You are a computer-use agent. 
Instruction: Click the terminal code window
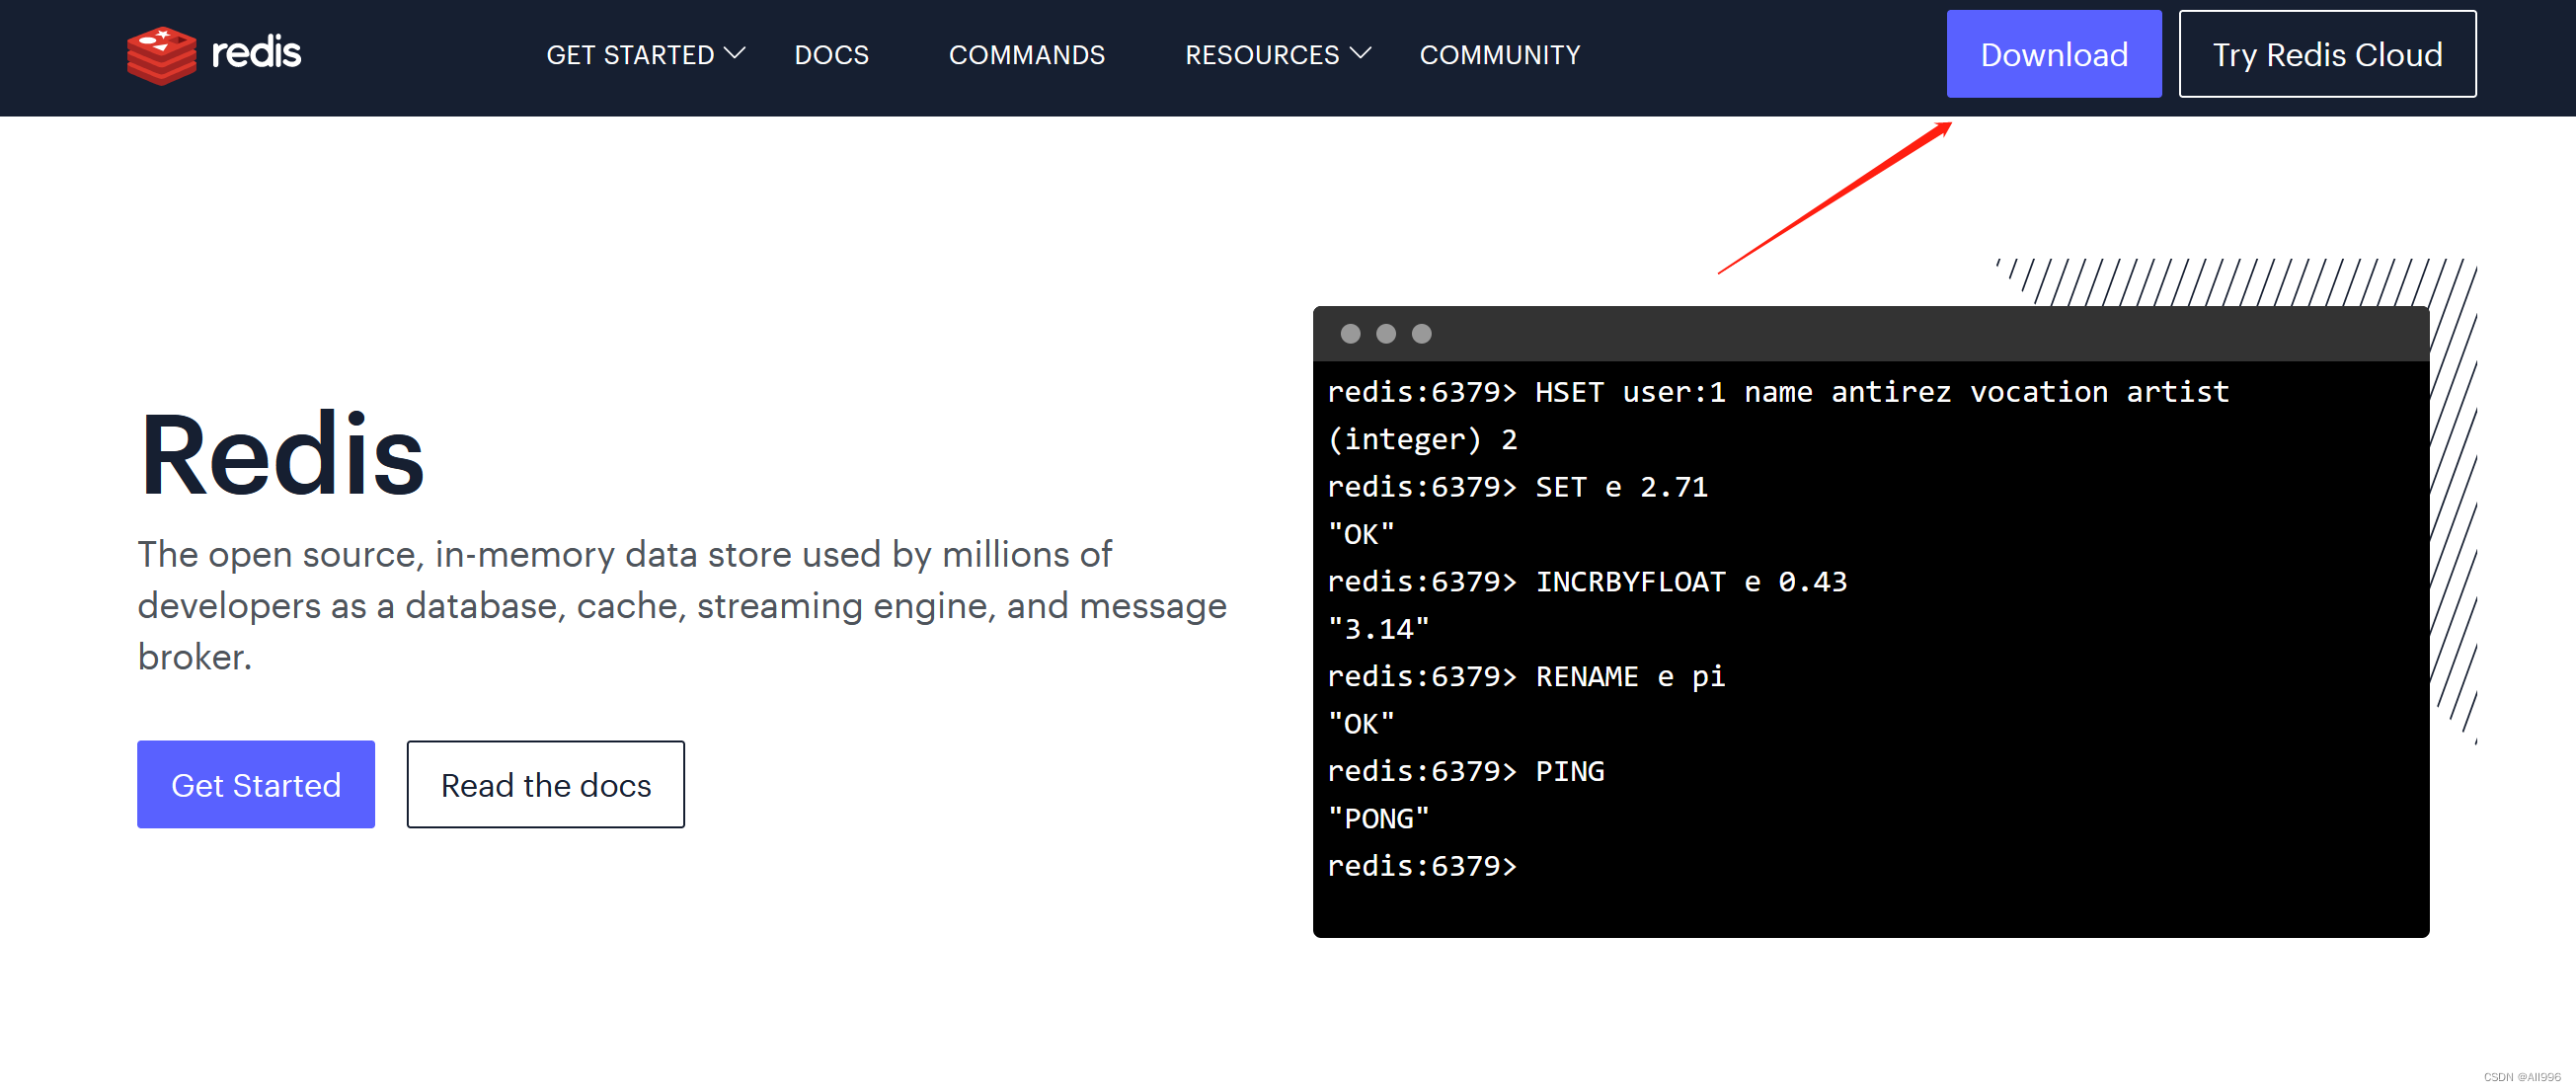tap(1870, 620)
